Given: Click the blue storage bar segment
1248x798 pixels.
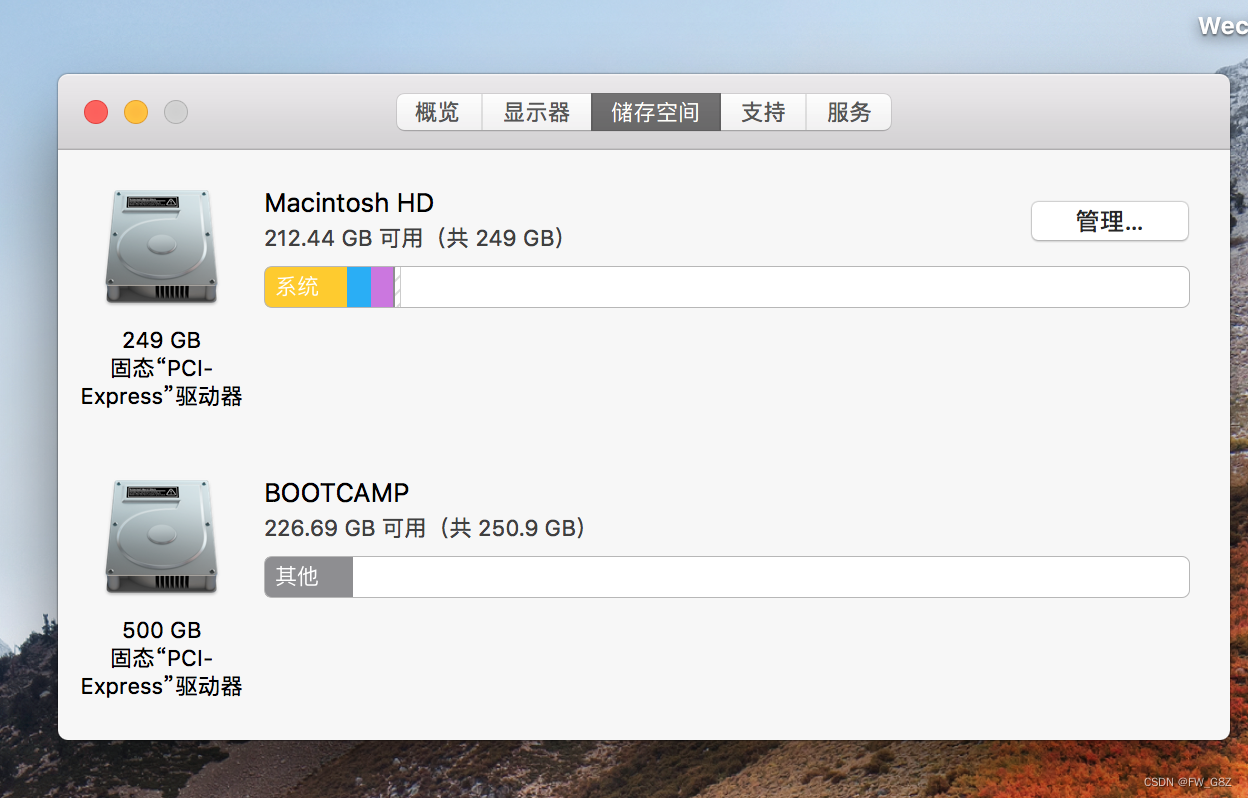Looking at the screenshot, I should click(x=359, y=287).
